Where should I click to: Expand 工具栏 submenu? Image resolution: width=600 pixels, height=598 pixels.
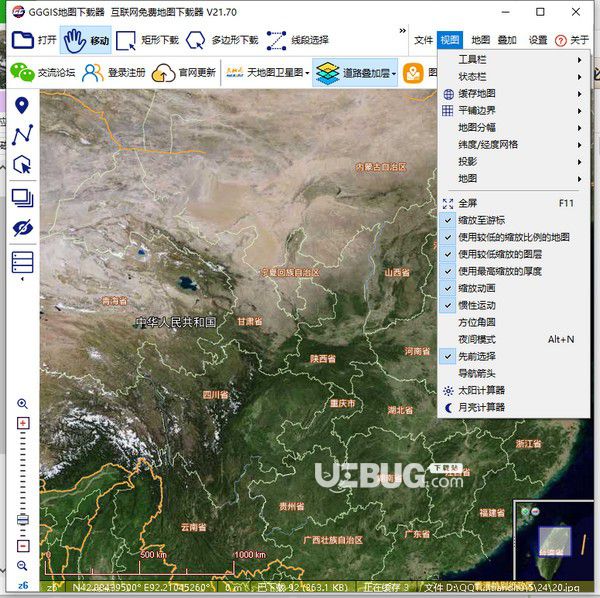tap(513, 60)
